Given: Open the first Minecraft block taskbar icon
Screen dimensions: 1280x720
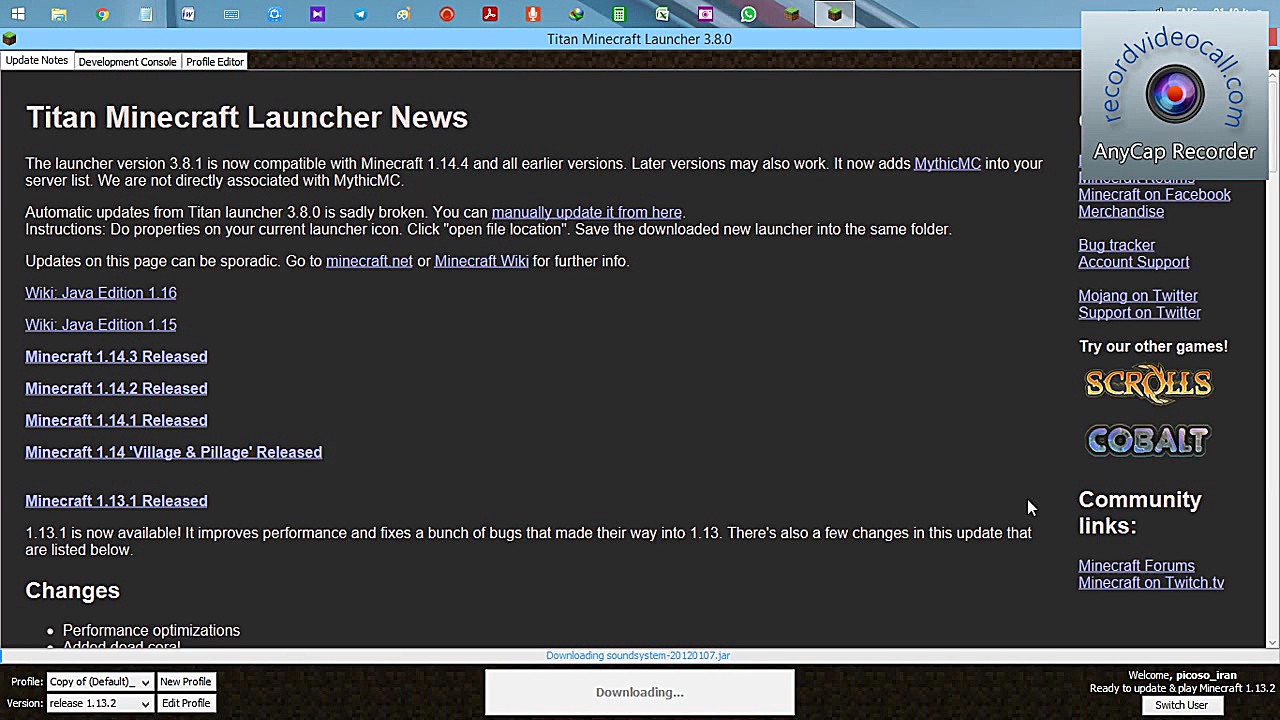Looking at the screenshot, I should pyautogui.click(x=791, y=14).
